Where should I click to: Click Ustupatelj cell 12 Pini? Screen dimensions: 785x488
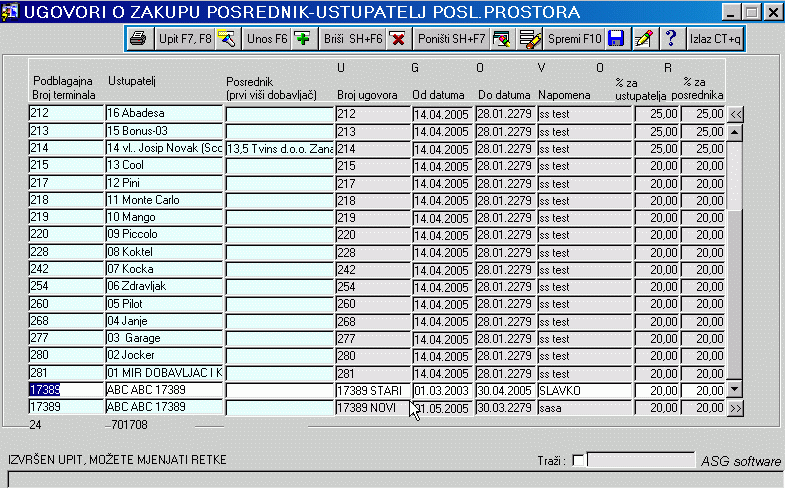[x=164, y=183]
